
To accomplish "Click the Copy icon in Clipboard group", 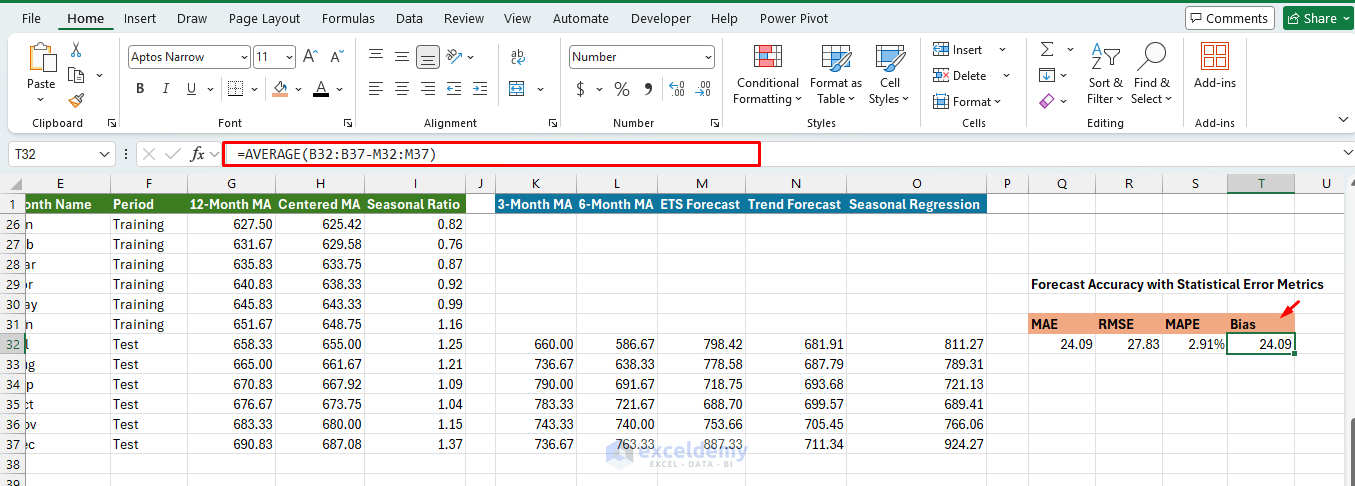I will coord(76,75).
